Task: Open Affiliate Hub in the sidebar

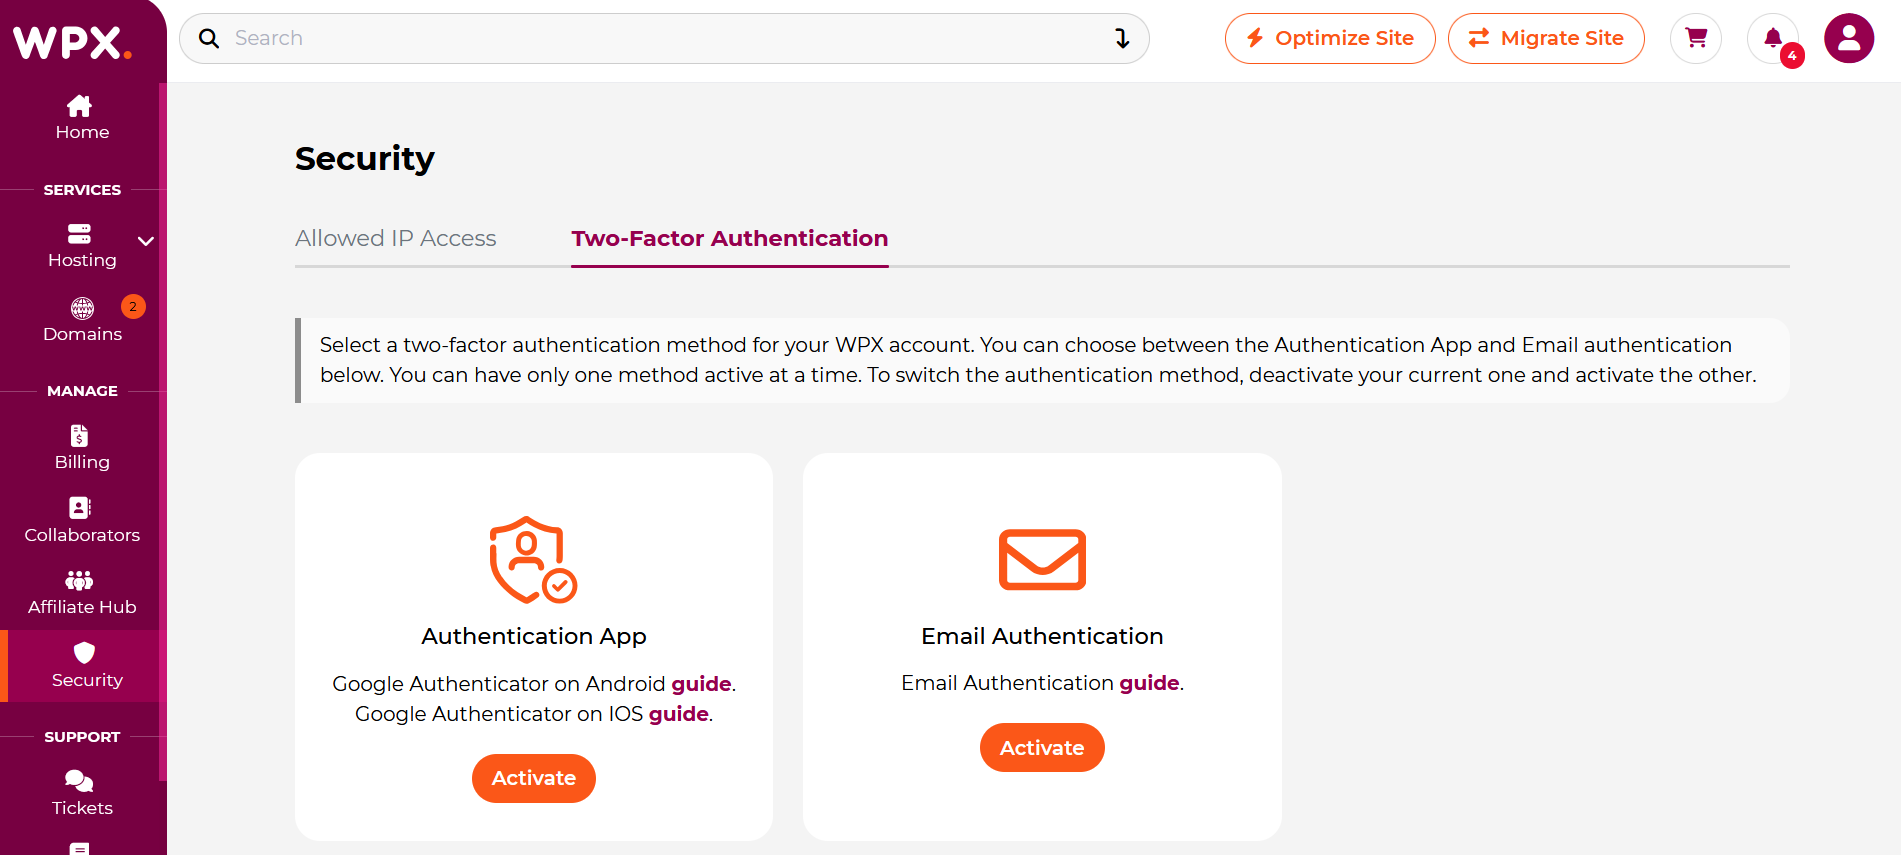Action: point(82,593)
